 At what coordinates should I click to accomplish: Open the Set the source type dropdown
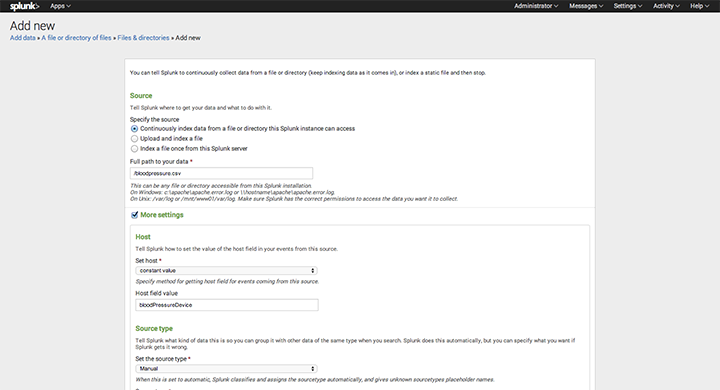pos(226,369)
